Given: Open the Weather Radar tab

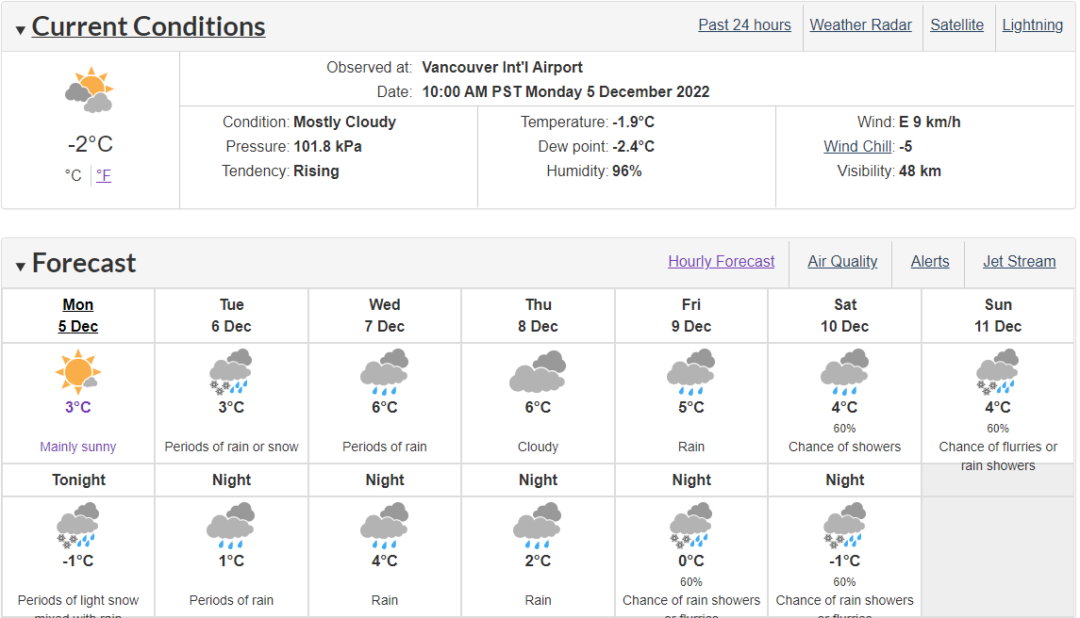Looking at the screenshot, I should pos(860,25).
